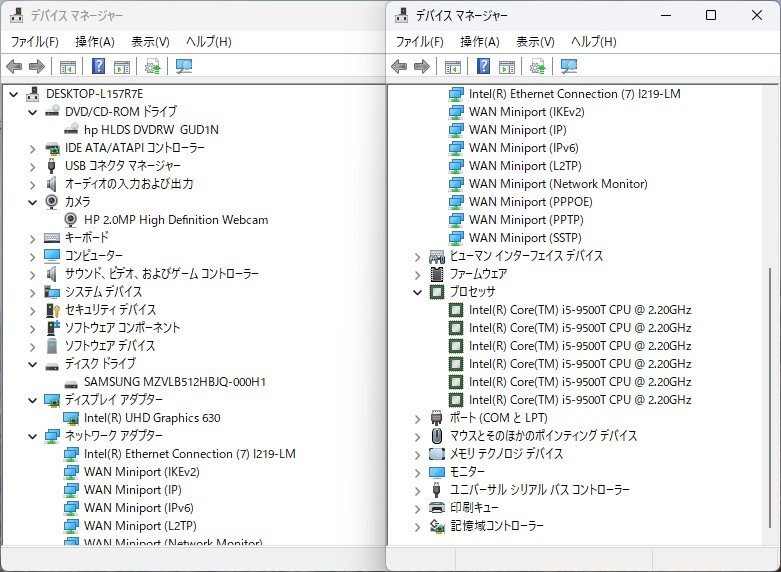
Task: Click Scan for hardware changes icon in left window
Action: pos(184,66)
